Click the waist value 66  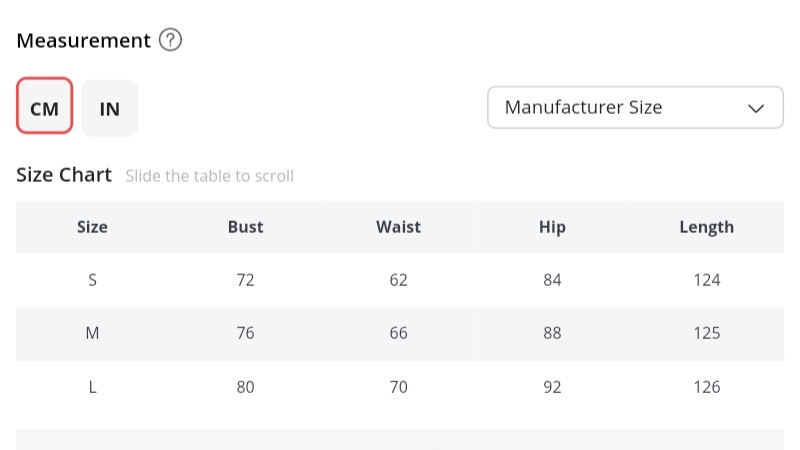(398, 333)
